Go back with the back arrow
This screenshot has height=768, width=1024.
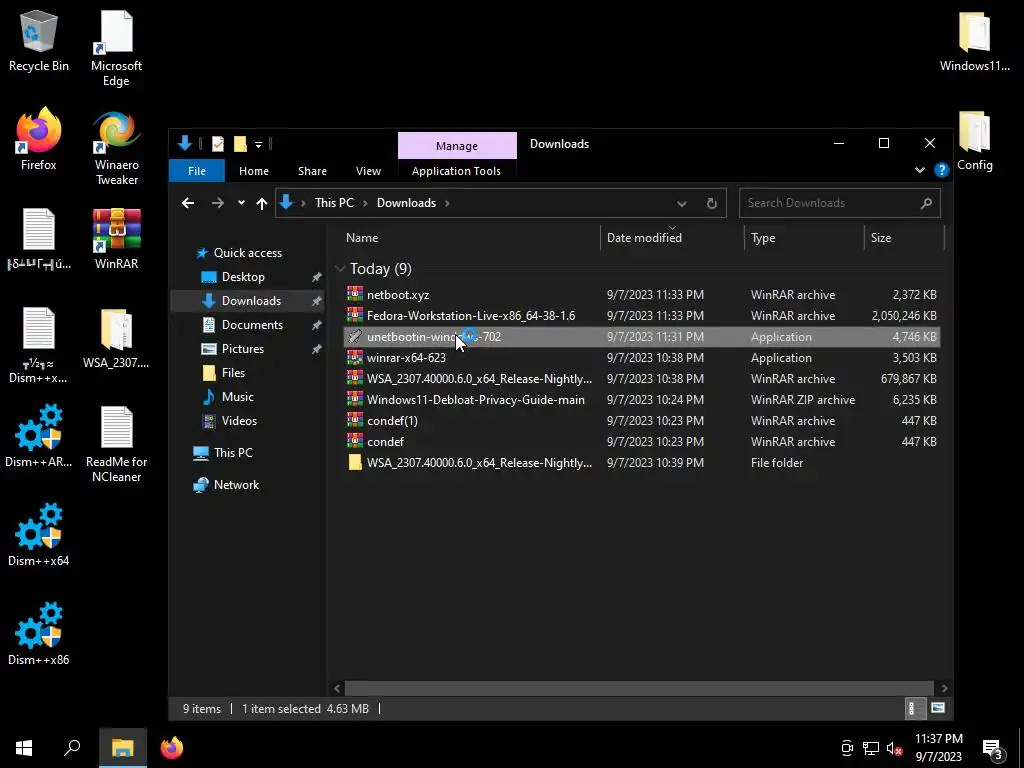[187, 203]
